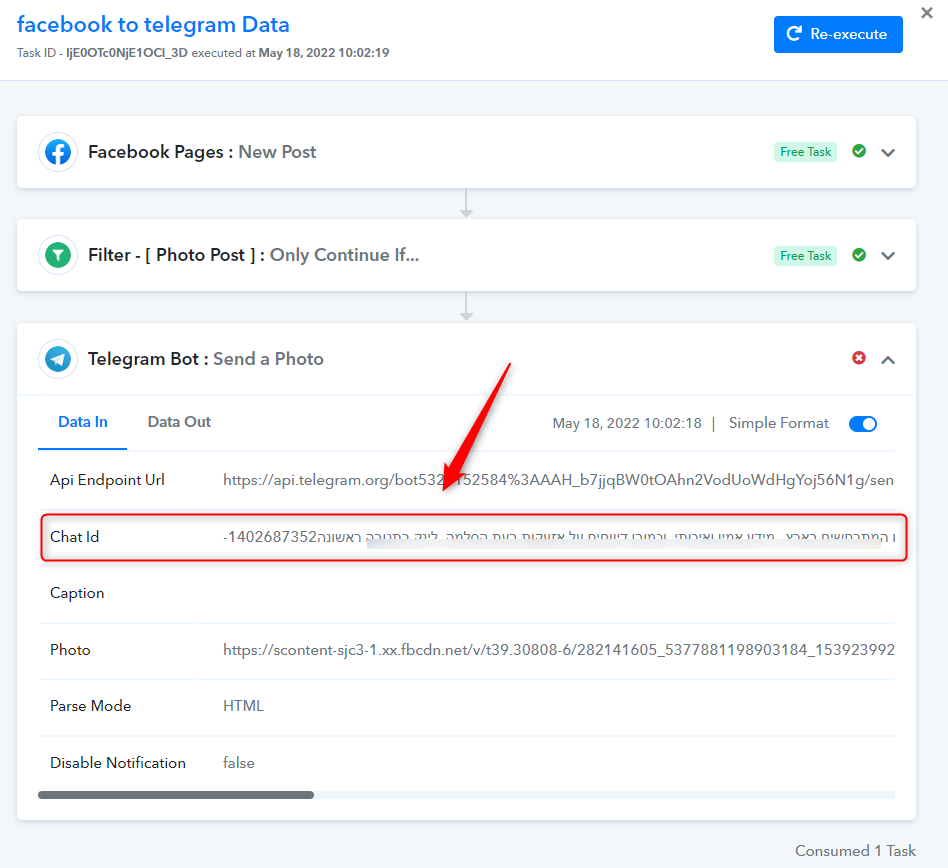Image resolution: width=948 pixels, height=868 pixels.
Task: Click the Free Task badge on Filter step
Action: (x=805, y=256)
